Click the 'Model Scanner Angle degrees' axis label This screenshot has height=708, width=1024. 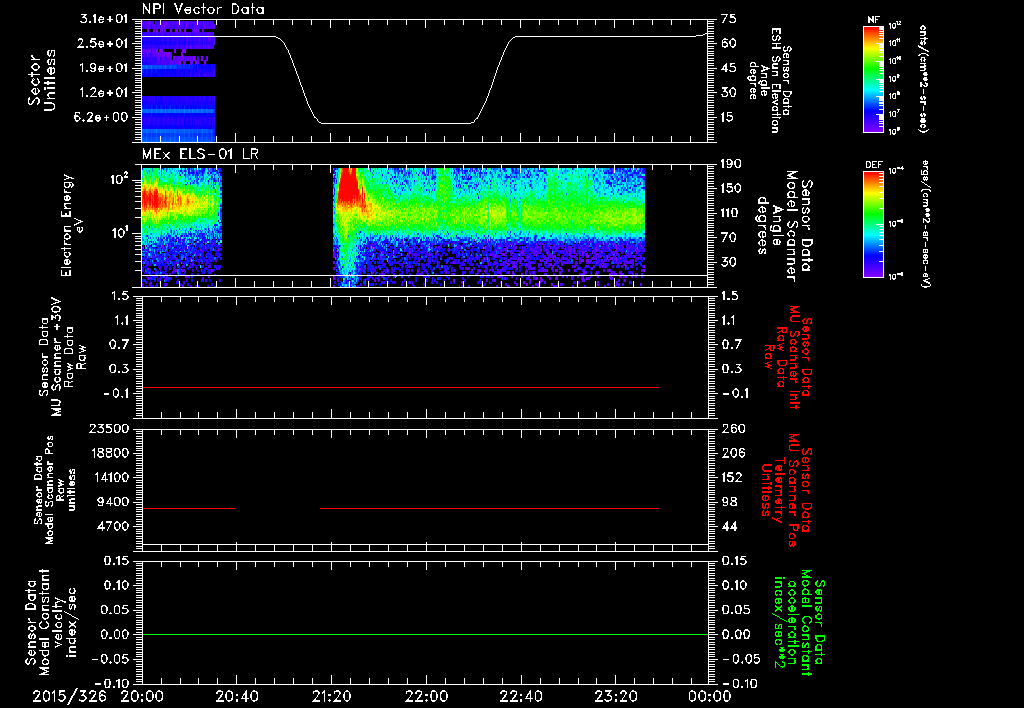(x=784, y=226)
